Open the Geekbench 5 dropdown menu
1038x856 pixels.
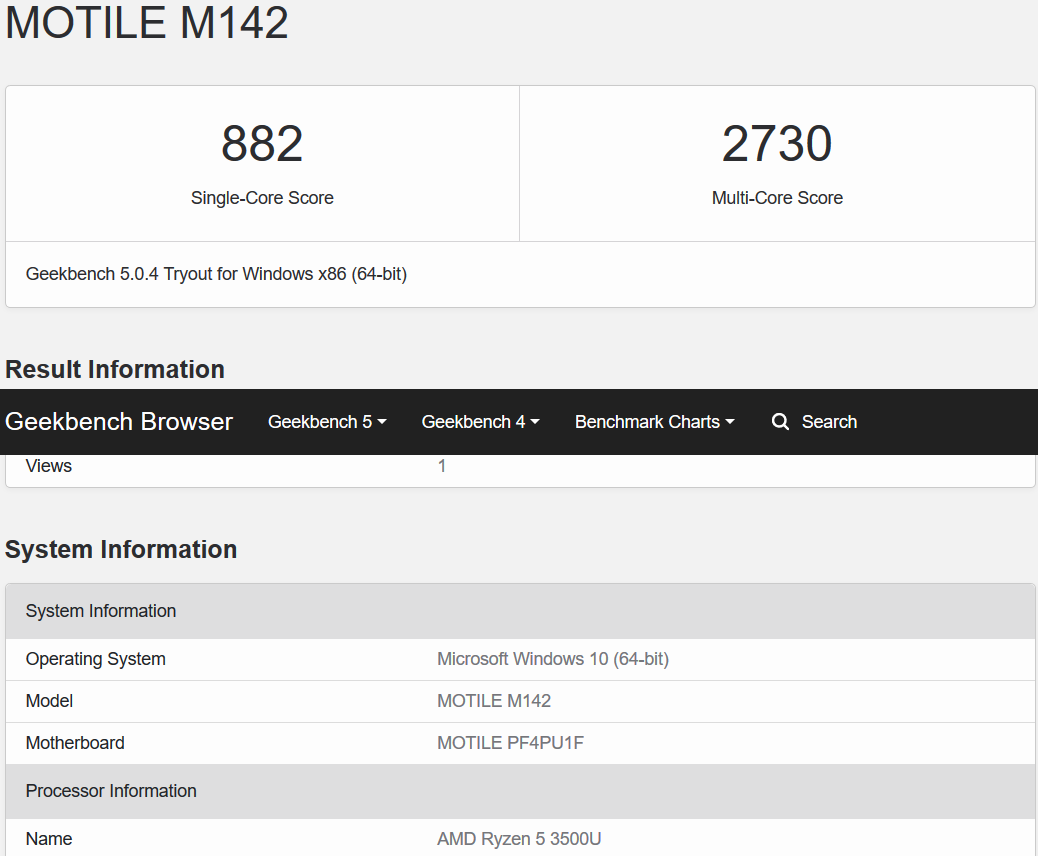[x=327, y=422]
